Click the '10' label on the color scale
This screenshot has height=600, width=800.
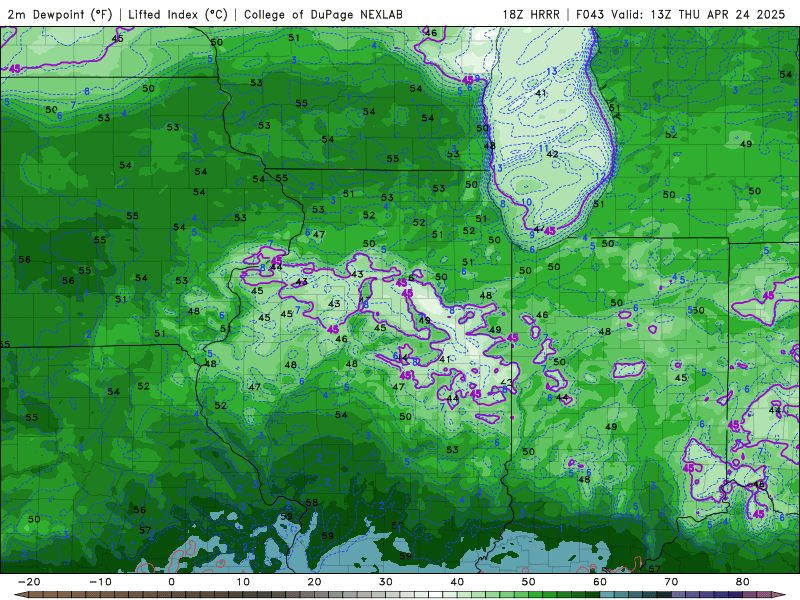coord(243,582)
